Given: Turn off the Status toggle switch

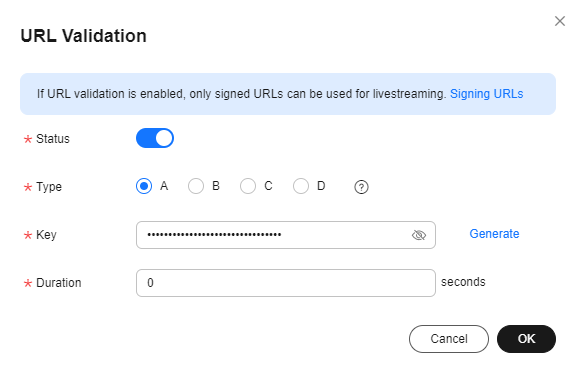Looking at the screenshot, I should tap(155, 138).
